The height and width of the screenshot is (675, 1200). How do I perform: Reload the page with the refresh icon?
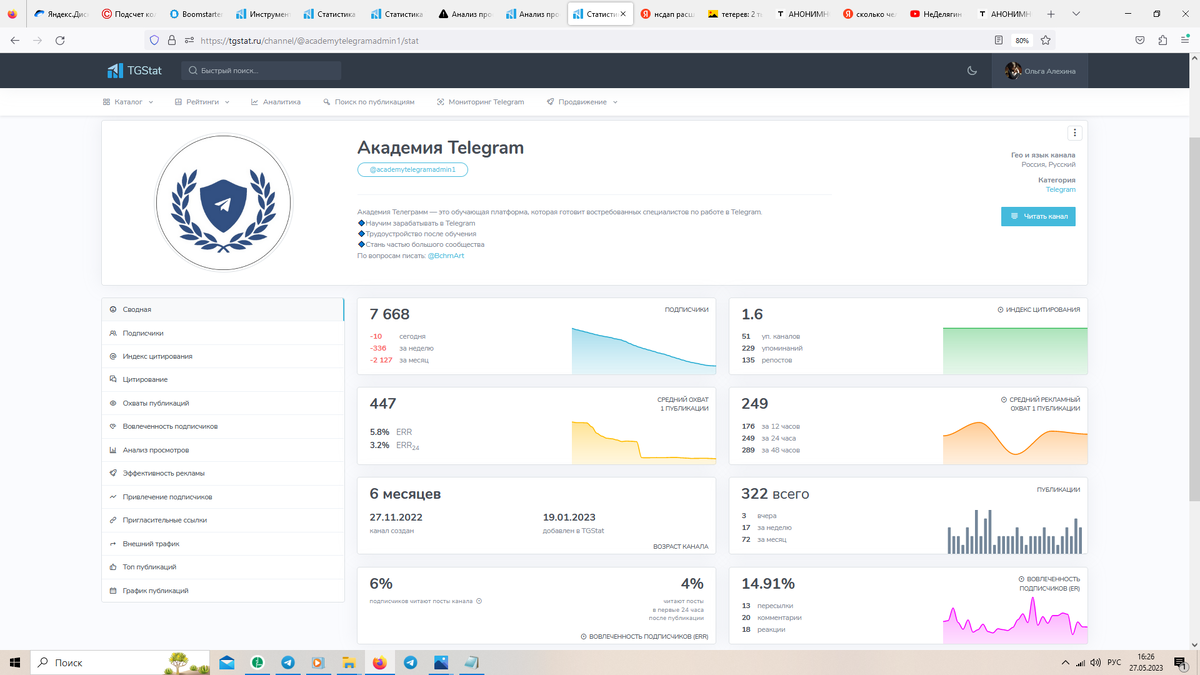click(60, 40)
